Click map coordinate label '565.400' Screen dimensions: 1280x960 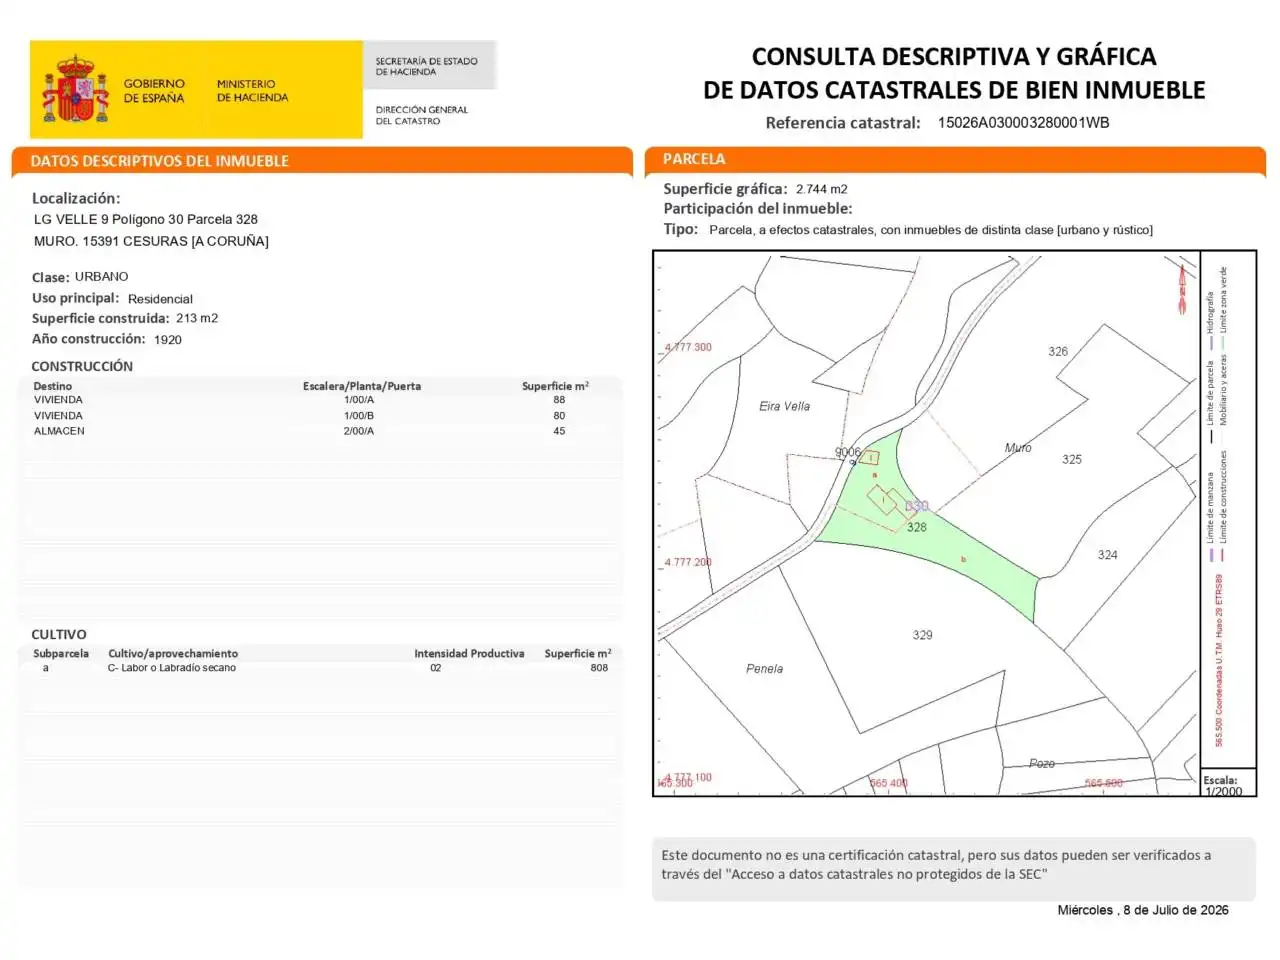[x=889, y=784]
